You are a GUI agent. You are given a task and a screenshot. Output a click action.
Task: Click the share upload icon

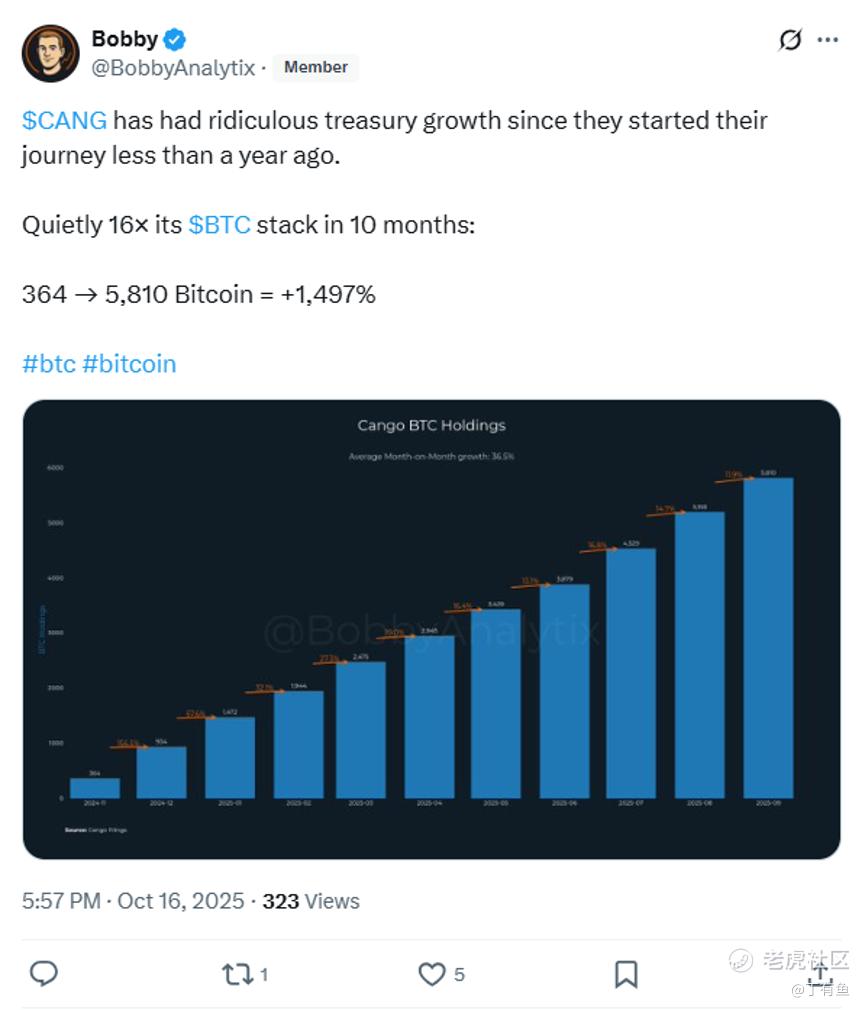tap(820, 973)
